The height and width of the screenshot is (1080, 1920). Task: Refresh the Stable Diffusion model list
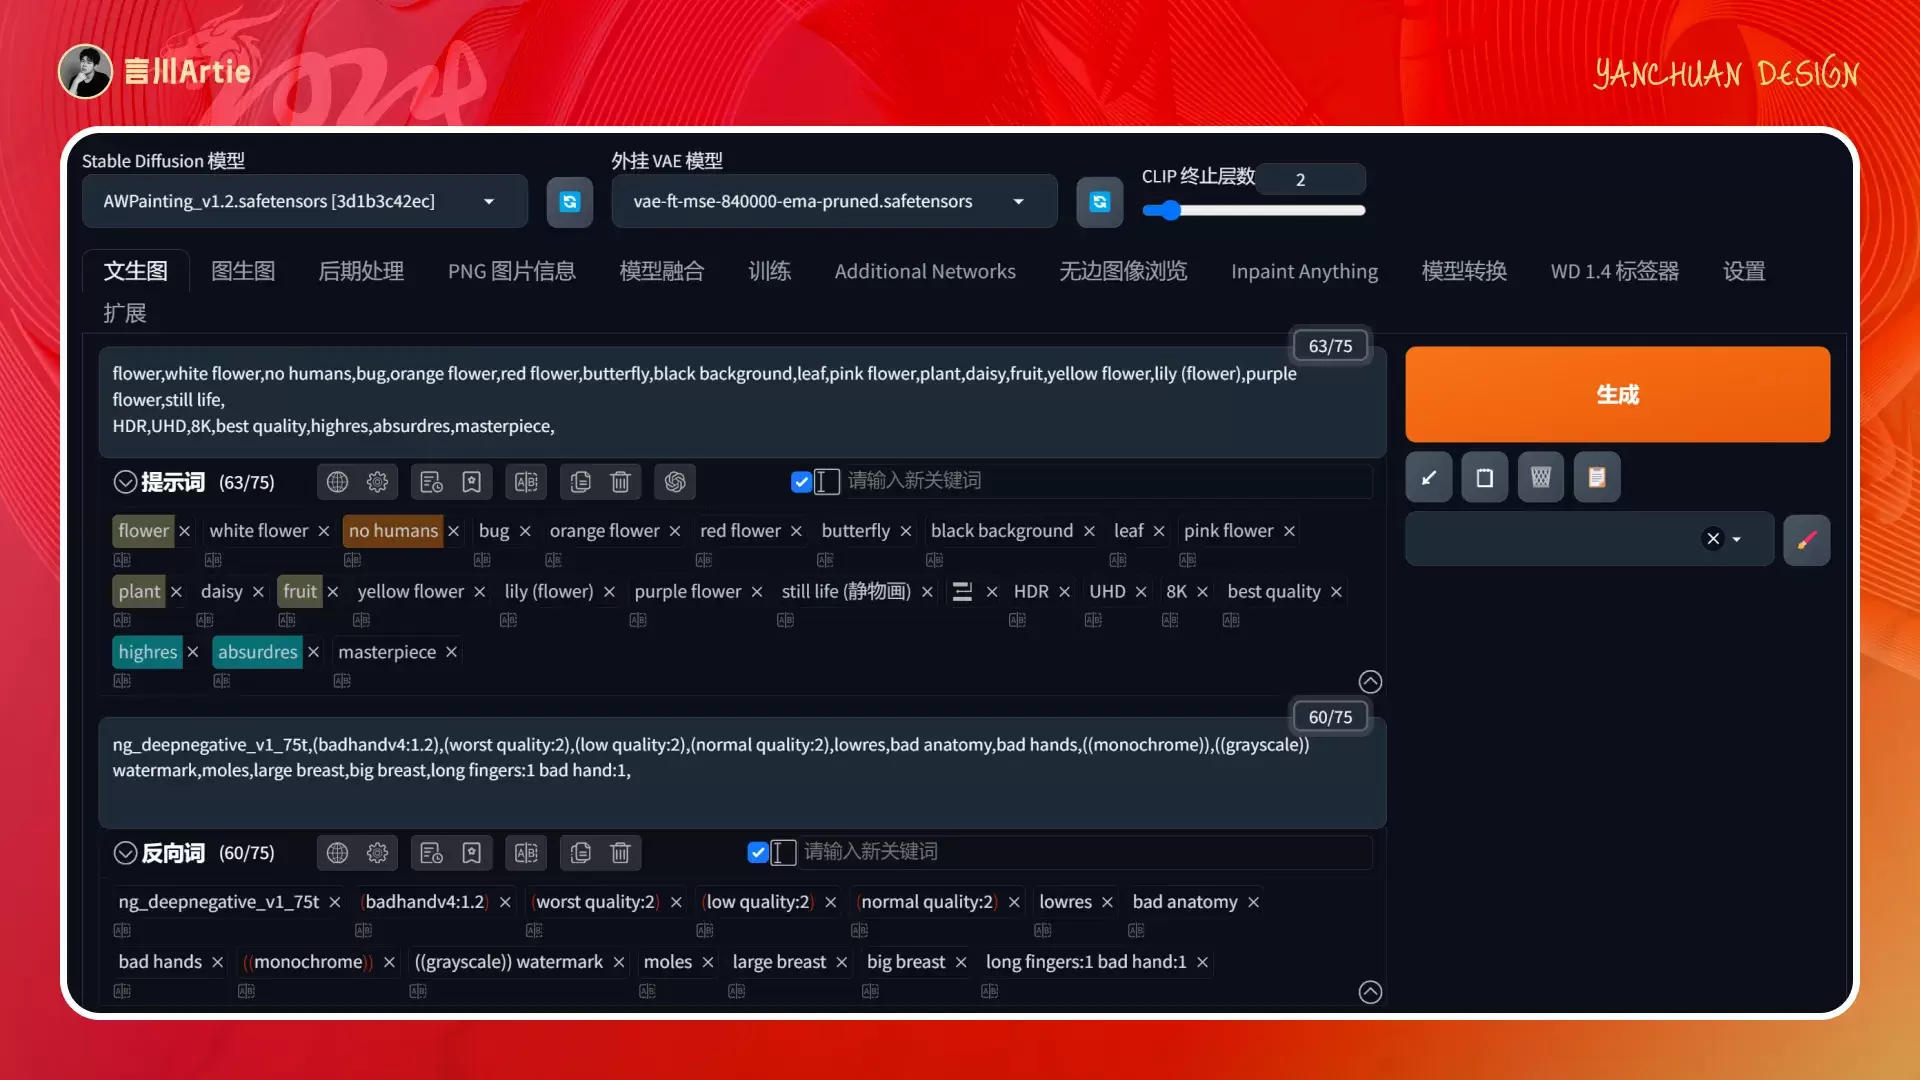tap(570, 201)
